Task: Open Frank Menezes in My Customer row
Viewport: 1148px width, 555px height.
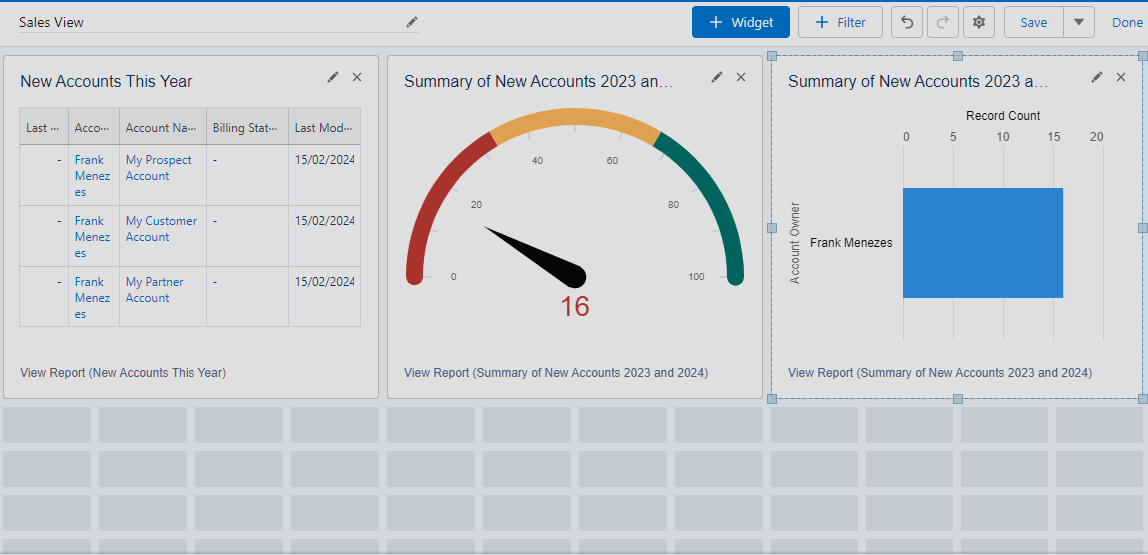Action: click(x=92, y=236)
